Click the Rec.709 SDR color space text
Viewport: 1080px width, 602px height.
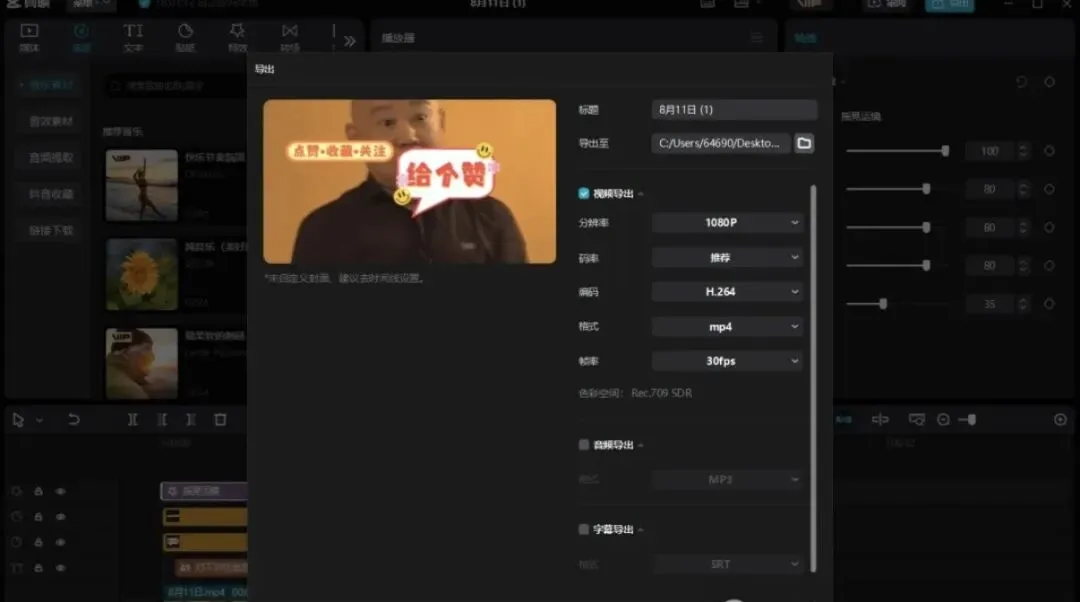(x=661, y=393)
